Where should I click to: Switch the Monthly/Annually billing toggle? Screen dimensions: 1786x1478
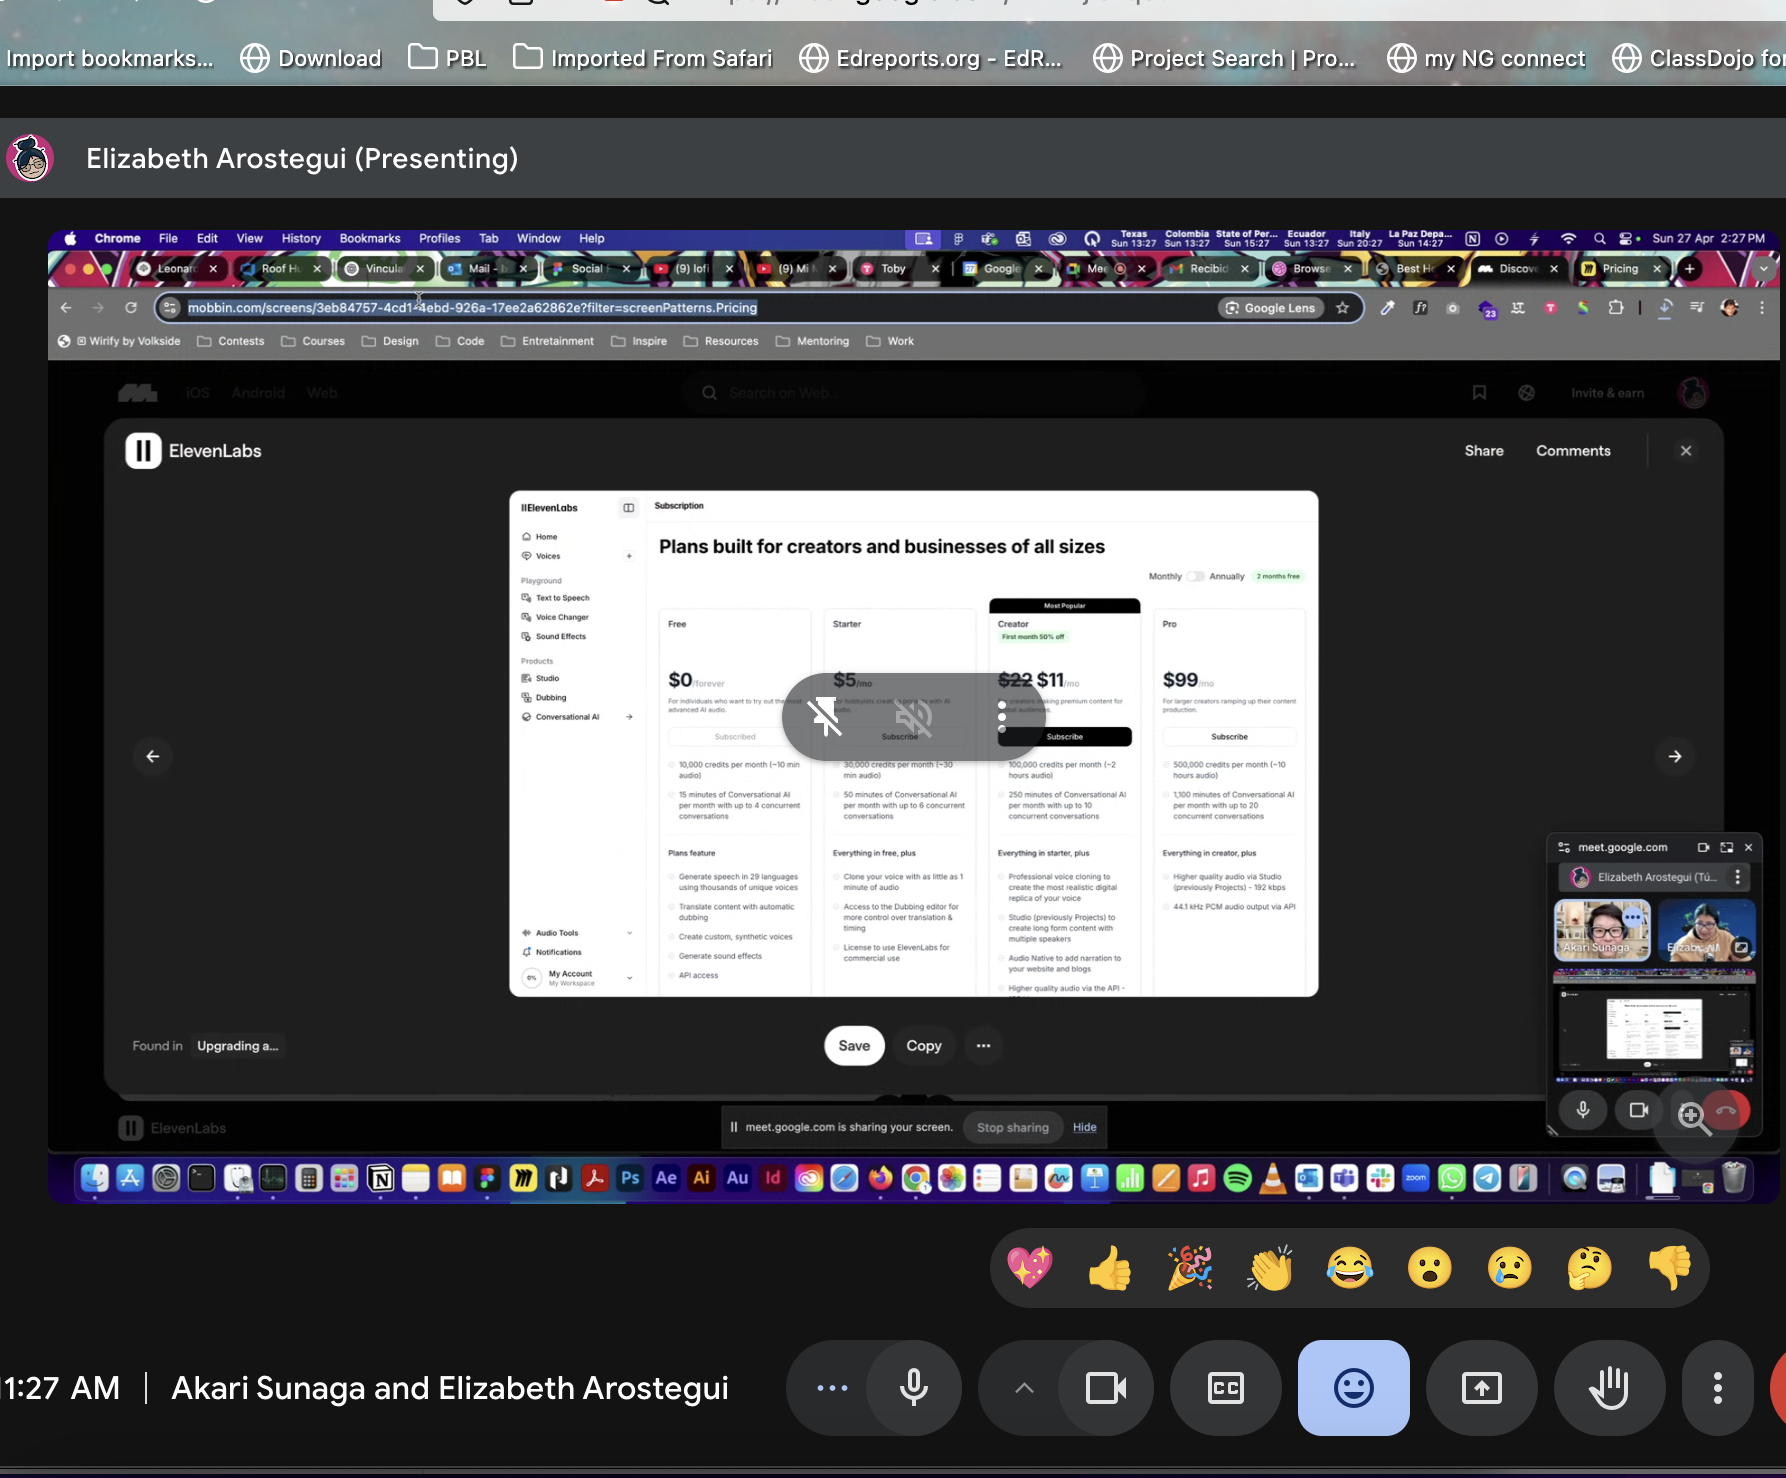tap(1196, 576)
